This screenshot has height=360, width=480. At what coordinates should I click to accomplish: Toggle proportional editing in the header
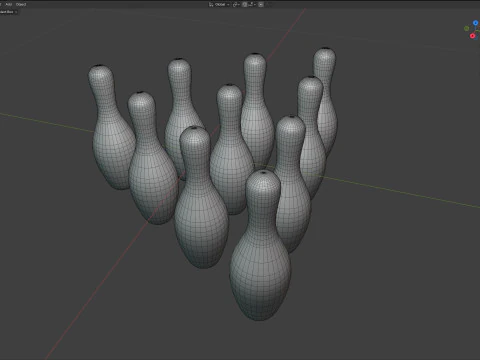click(261, 4)
